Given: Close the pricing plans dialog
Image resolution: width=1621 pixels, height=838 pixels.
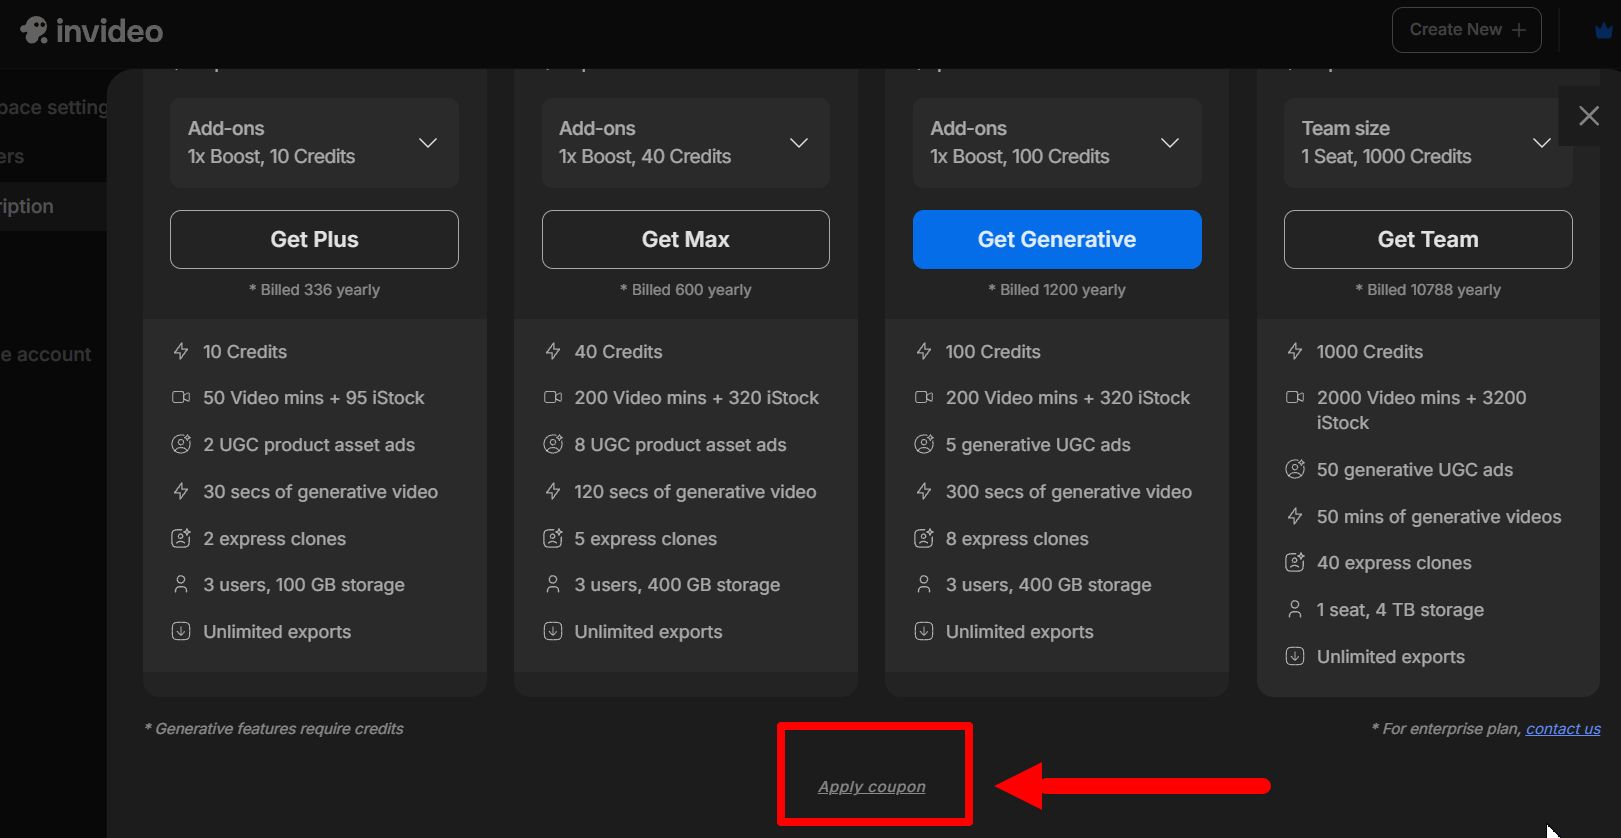Looking at the screenshot, I should 1588,116.
